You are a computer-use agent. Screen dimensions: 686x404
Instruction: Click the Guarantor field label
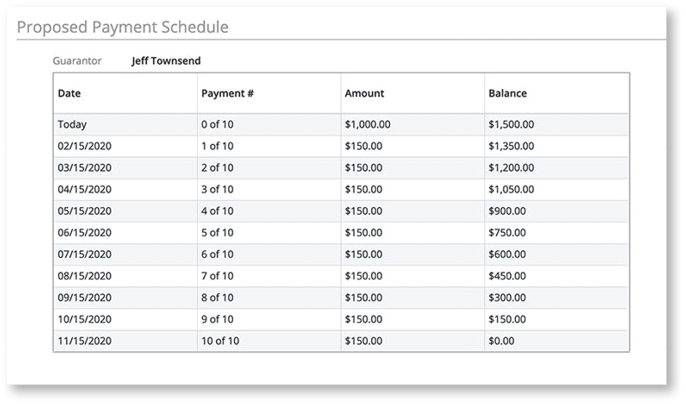[76, 61]
